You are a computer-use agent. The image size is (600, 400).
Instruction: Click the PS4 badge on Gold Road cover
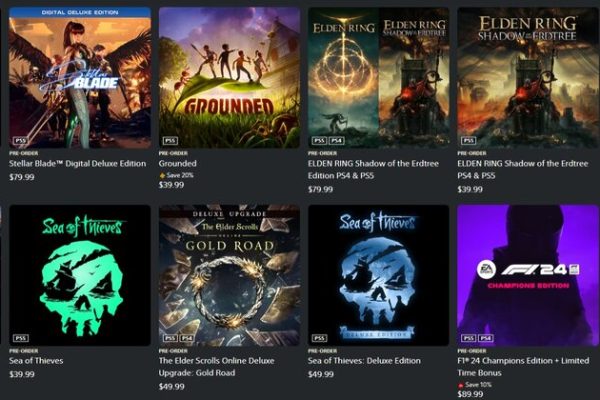tap(187, 338)
